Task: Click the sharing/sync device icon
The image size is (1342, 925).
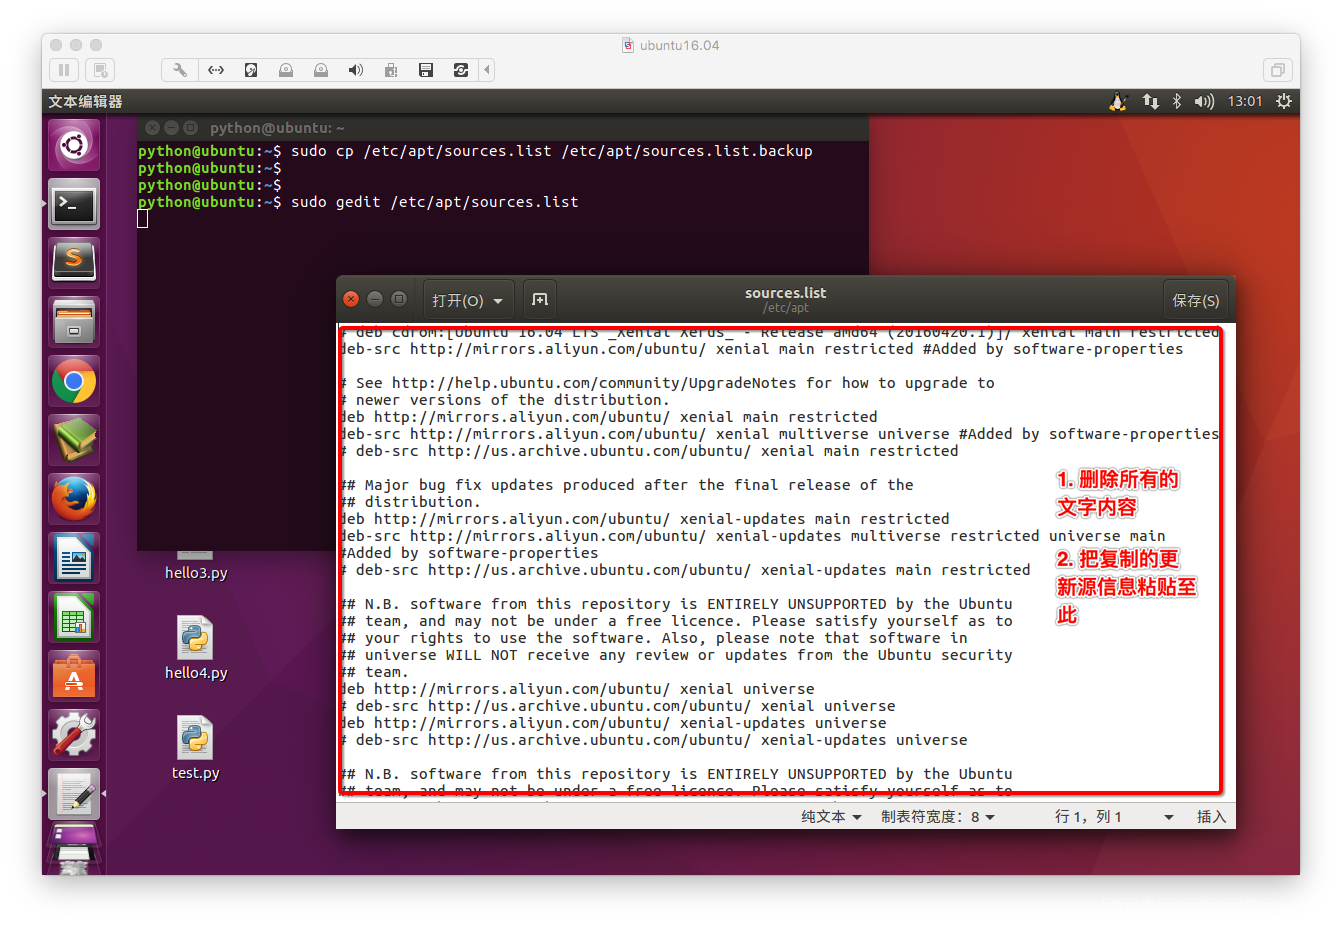Action: coord(461,70)
